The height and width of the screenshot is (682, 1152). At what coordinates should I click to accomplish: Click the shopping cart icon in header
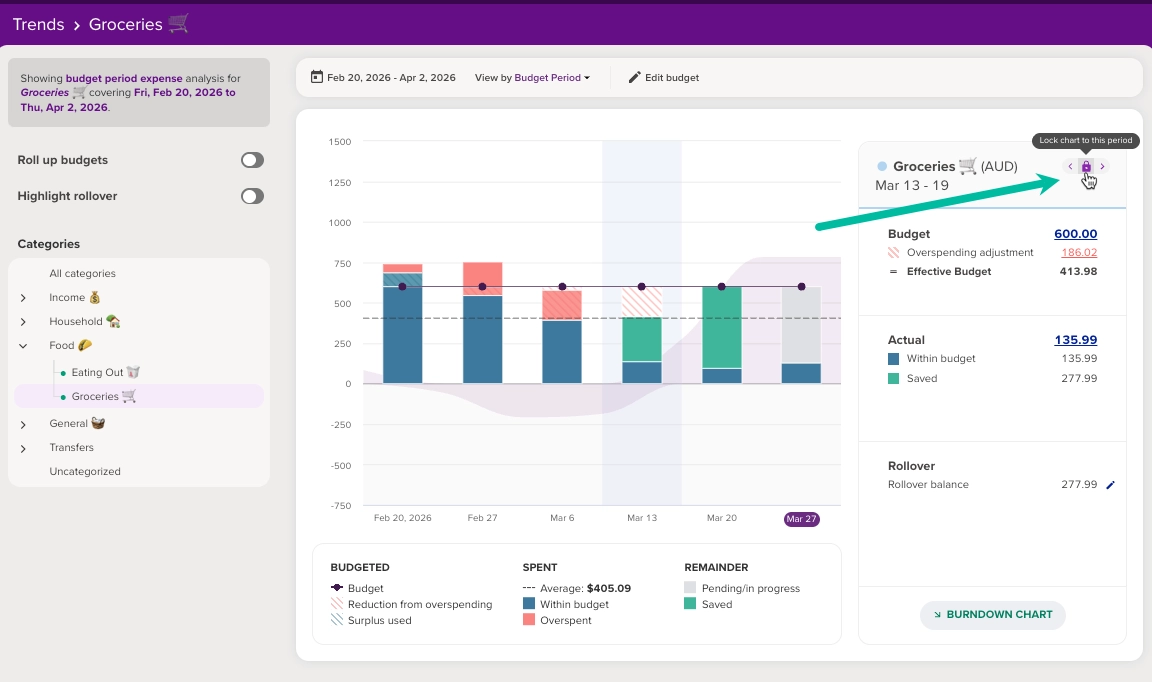pos(179,24)
